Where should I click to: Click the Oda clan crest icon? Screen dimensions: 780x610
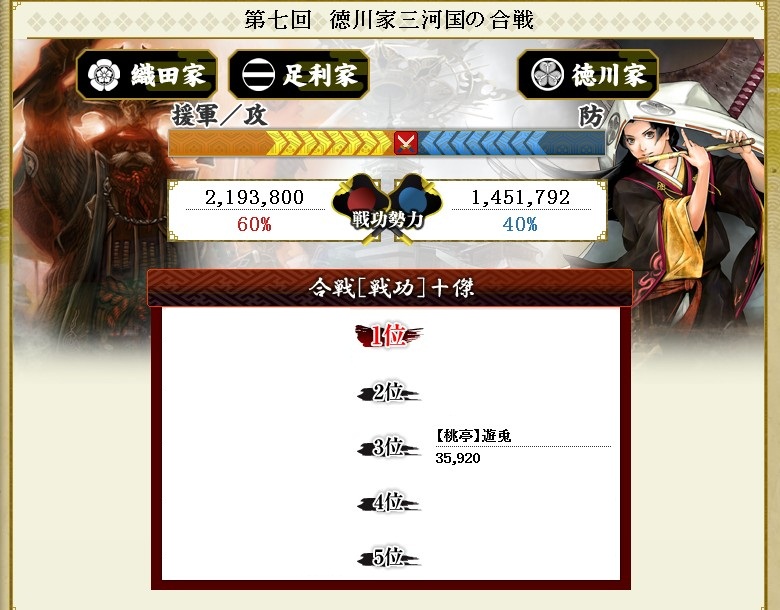[103, 75]
